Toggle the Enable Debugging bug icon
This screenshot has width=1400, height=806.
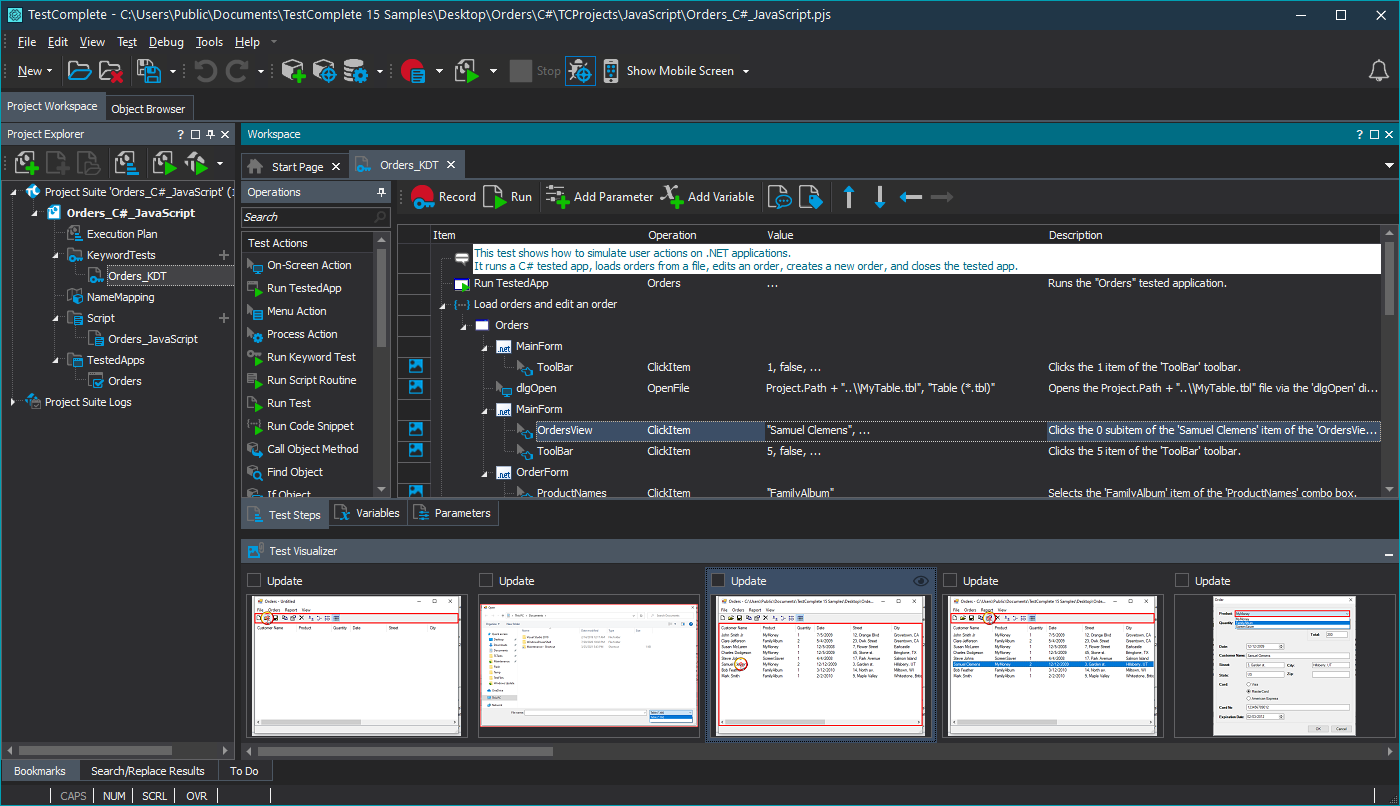tap(580, 70)
